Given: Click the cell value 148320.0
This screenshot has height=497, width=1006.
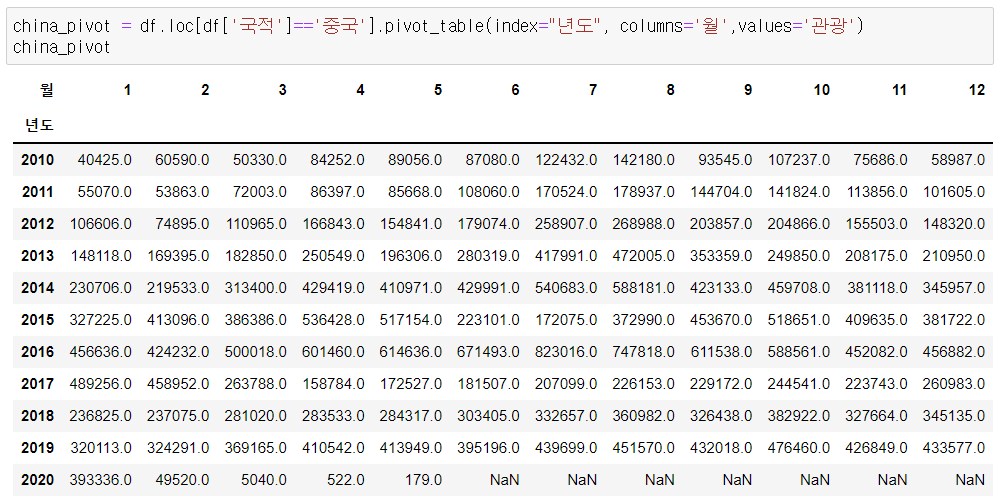Looking at the screenshot, I should (954, 224).
